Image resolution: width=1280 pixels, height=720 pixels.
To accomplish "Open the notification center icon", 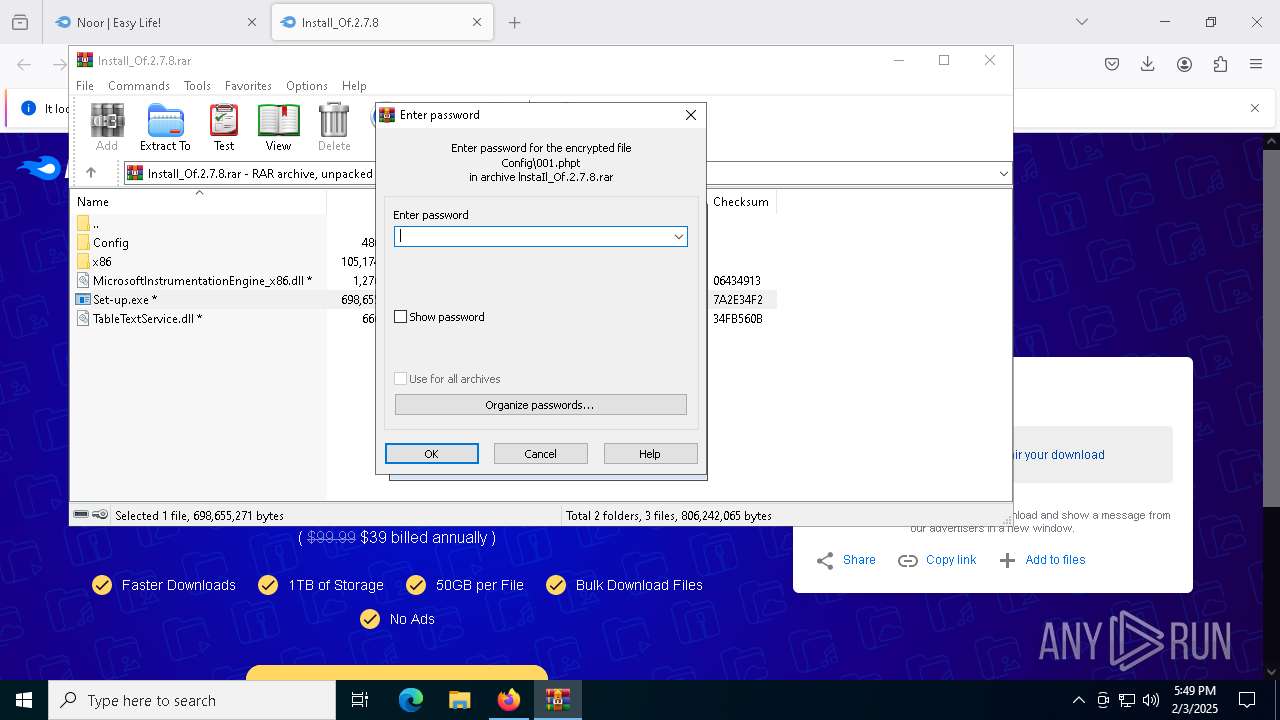I will [1247, 700].
